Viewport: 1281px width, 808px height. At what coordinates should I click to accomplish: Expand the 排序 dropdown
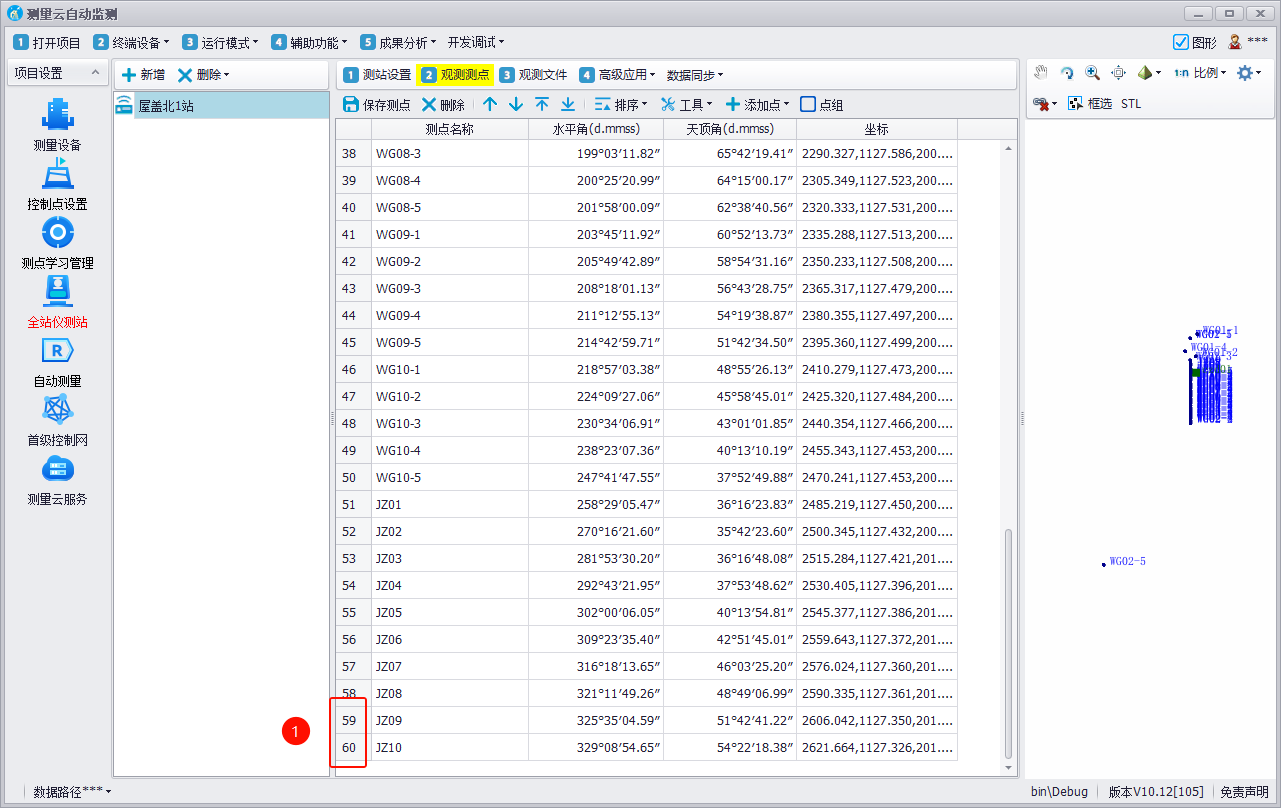click(x=621, y=105)
